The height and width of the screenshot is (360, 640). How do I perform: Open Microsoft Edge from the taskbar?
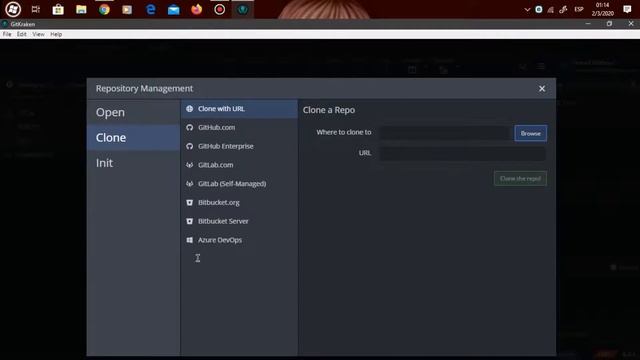[x=151, y=9]
